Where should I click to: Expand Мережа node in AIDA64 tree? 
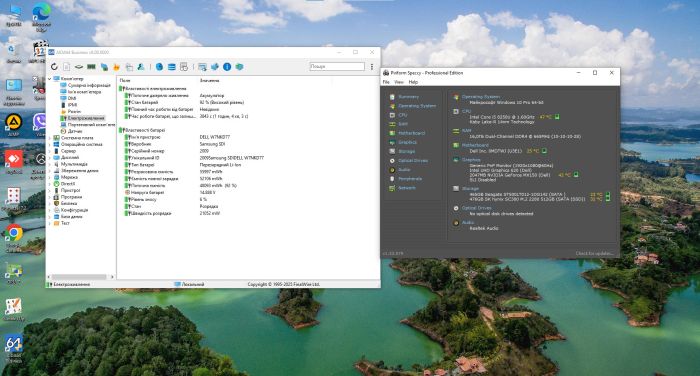50,177
